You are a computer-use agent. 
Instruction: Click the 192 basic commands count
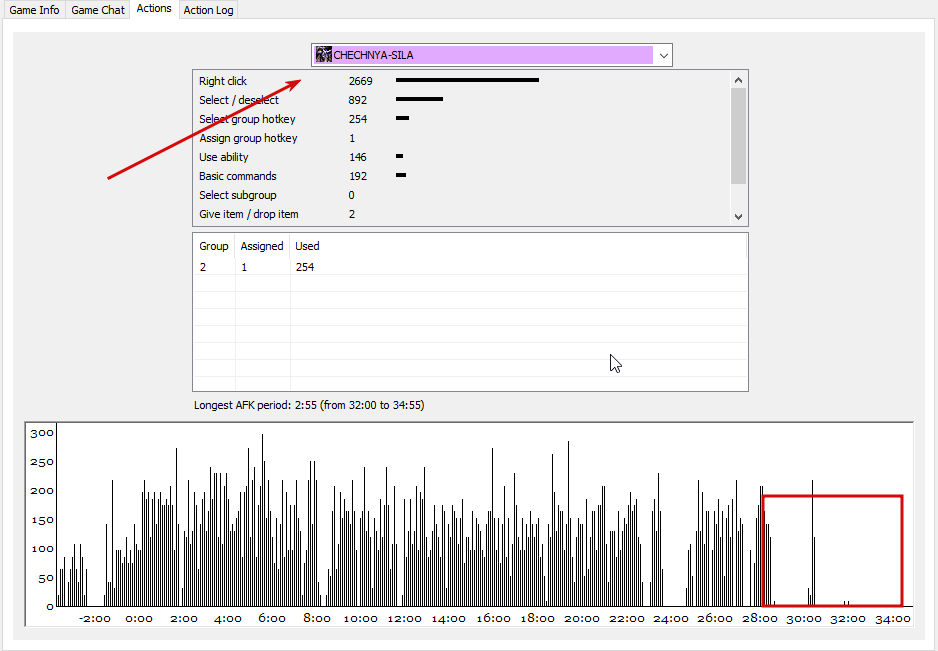click(358, 177)
